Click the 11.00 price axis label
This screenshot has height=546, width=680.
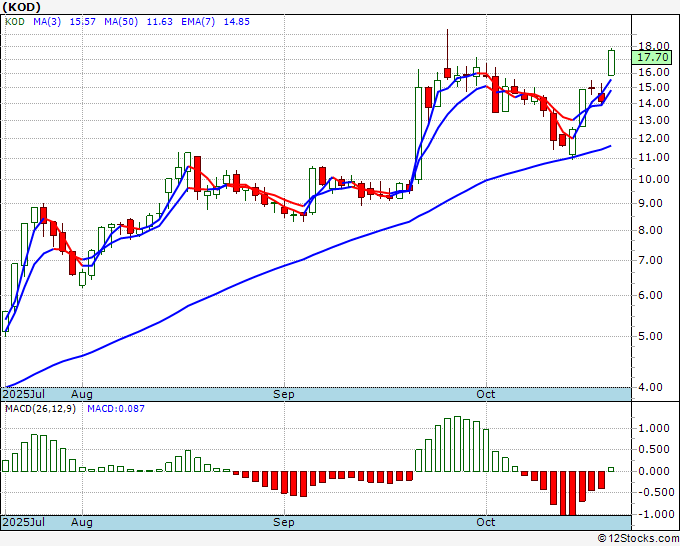pyautogui.click(x=654, y=157)
